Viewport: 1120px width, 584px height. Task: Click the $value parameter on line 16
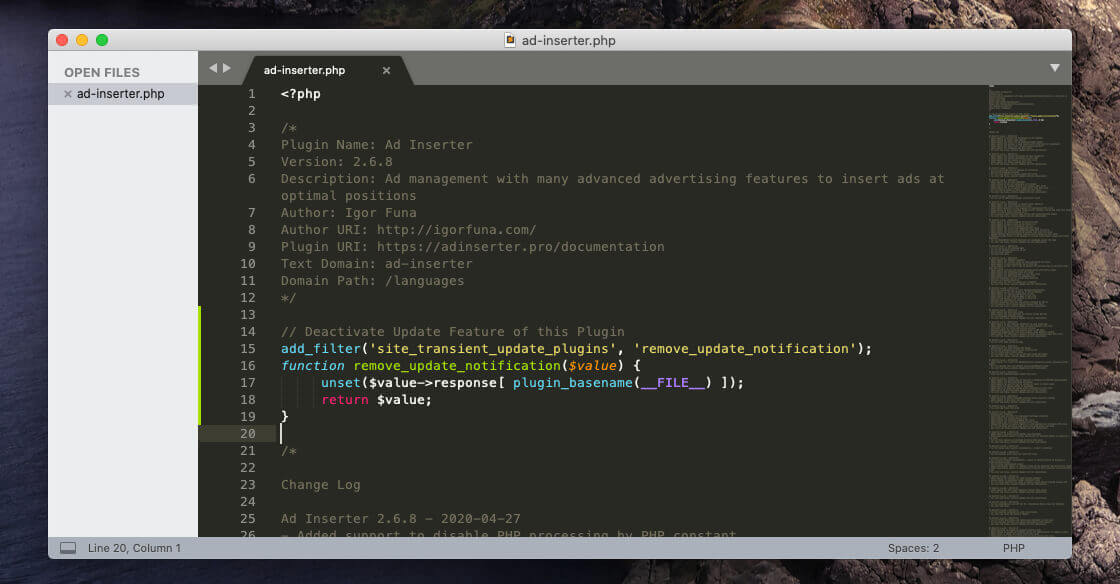(x=592, y=366)
